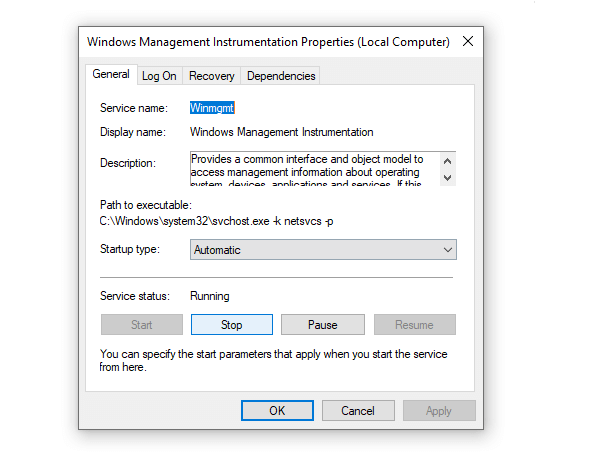Stop the running service
Image resolution: width=590 pixels, height=468 pixels.
click(232, 325)
